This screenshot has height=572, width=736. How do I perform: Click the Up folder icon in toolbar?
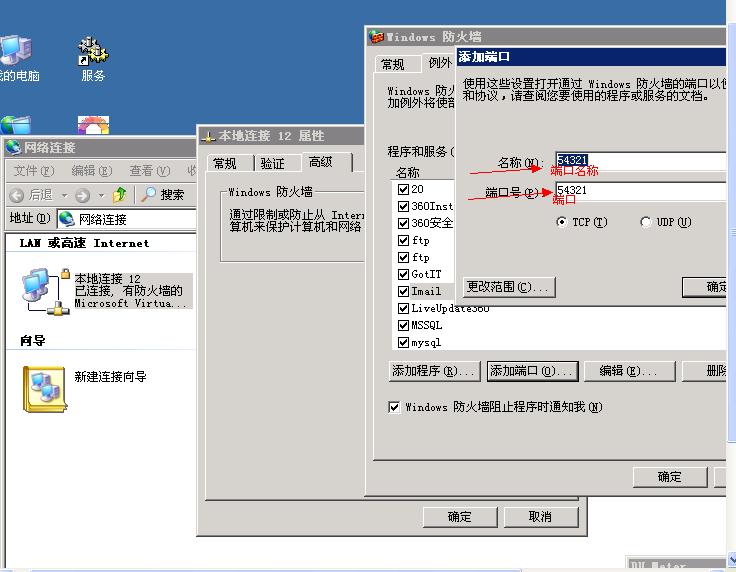coord(120,195)
